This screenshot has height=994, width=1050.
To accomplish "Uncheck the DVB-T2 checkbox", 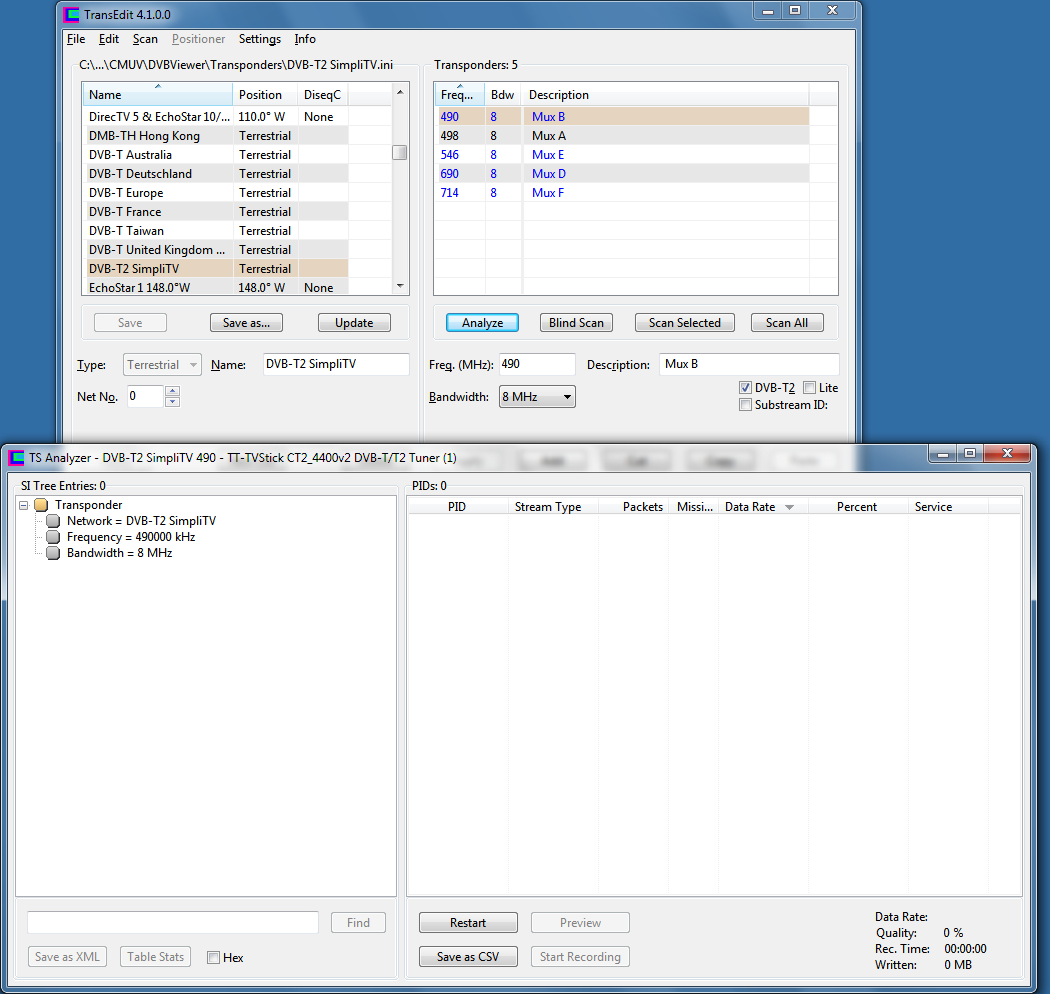I will (745, 388).
